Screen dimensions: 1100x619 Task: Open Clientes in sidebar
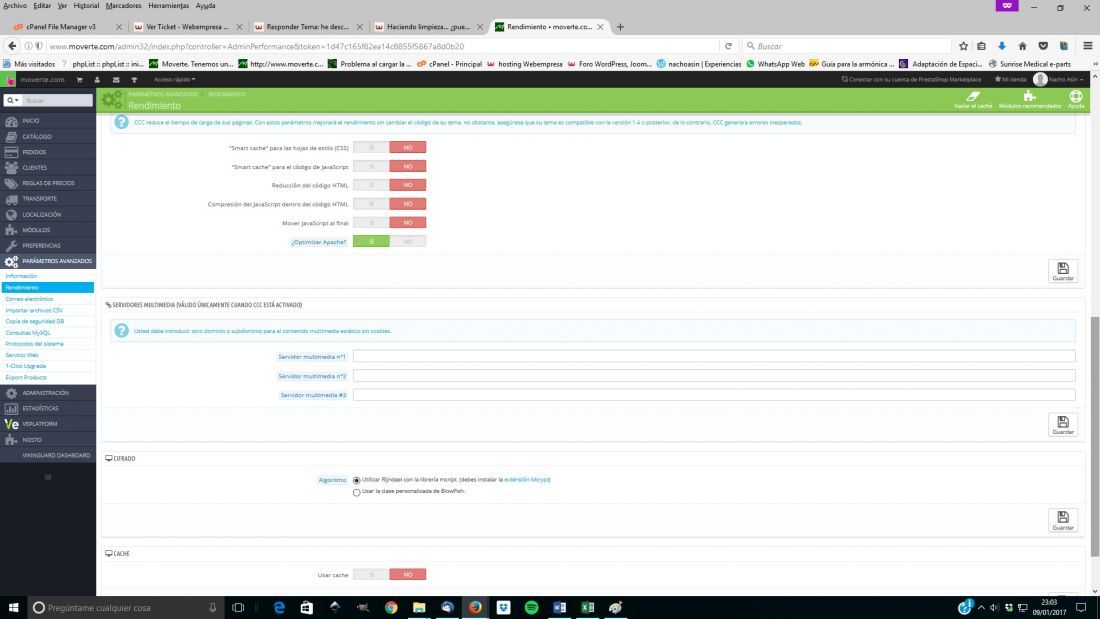point(48,168)
